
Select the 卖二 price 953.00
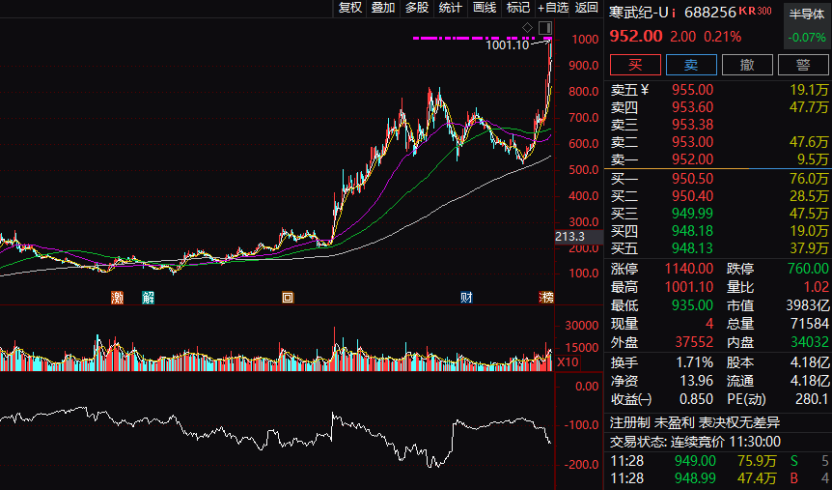(x=692, y=142)
